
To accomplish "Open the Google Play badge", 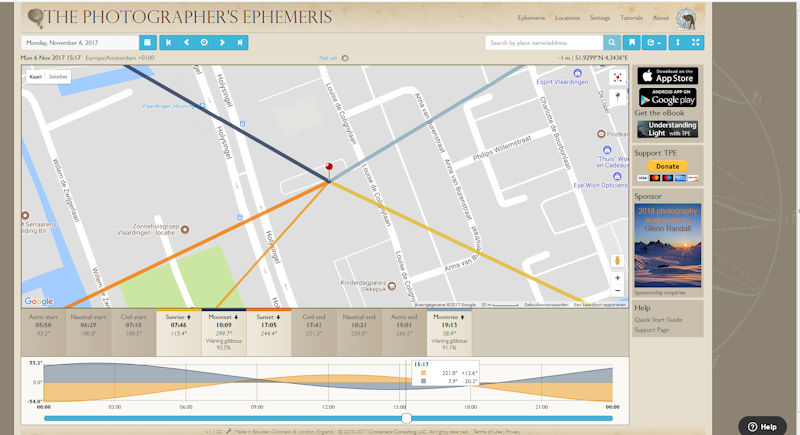I will 667,97.
